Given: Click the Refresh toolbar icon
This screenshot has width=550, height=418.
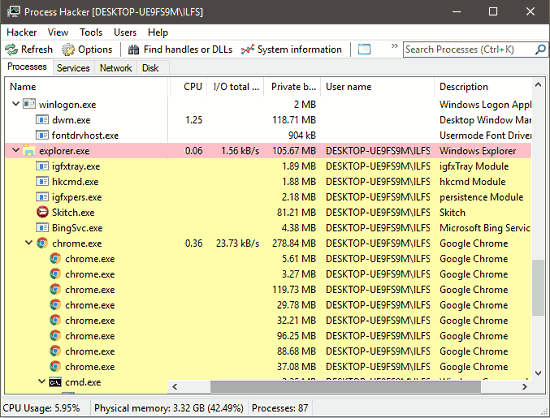Looking at the screenshot, I should pos(11,49).
